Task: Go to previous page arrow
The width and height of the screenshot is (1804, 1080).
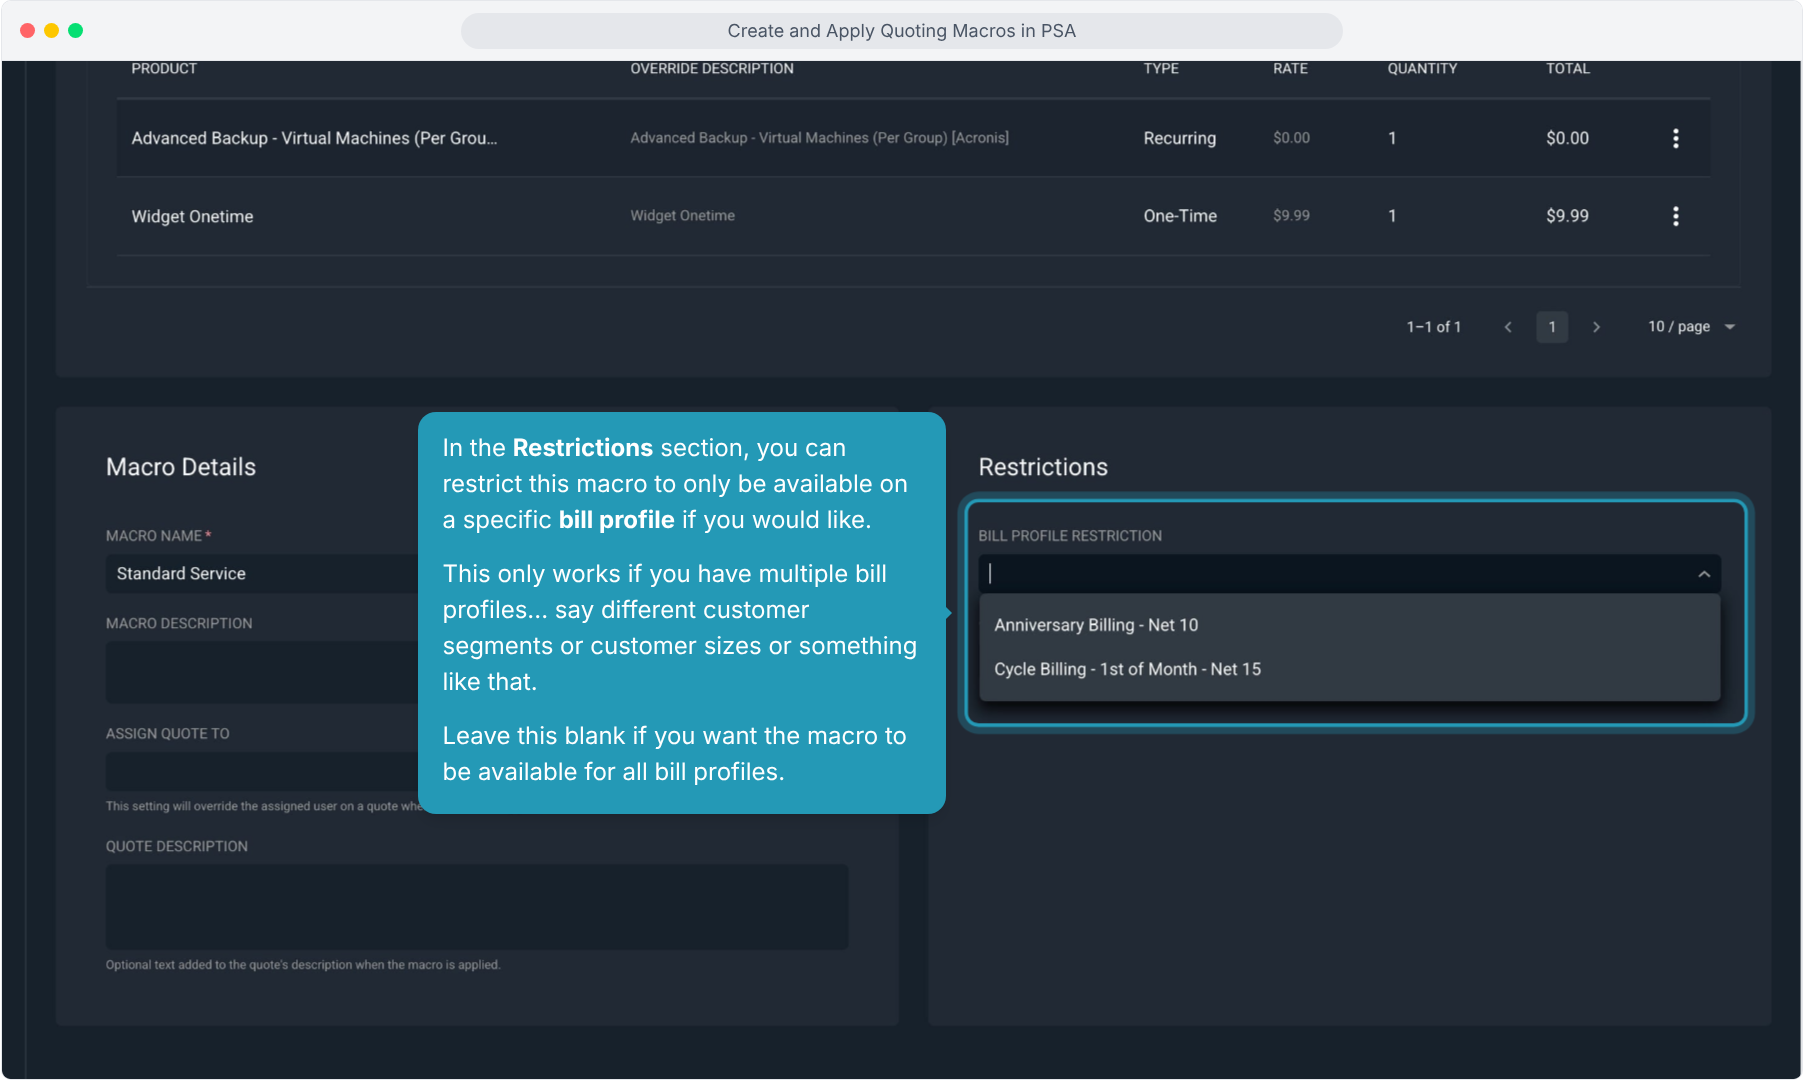Action: (x=1508, y=327)
